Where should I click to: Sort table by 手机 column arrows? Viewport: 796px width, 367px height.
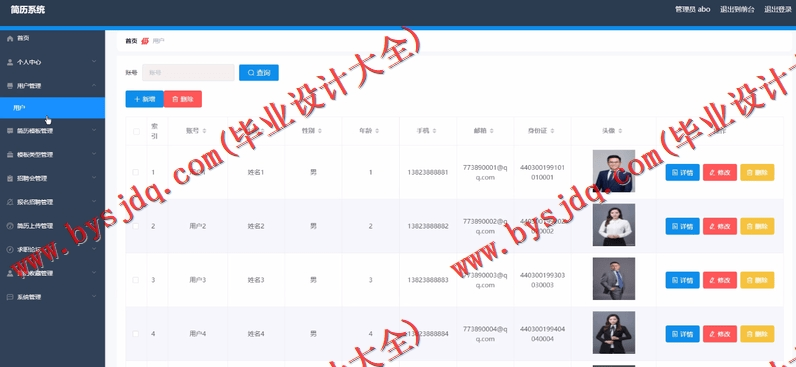pyautogui.click(x=435, y=131)
